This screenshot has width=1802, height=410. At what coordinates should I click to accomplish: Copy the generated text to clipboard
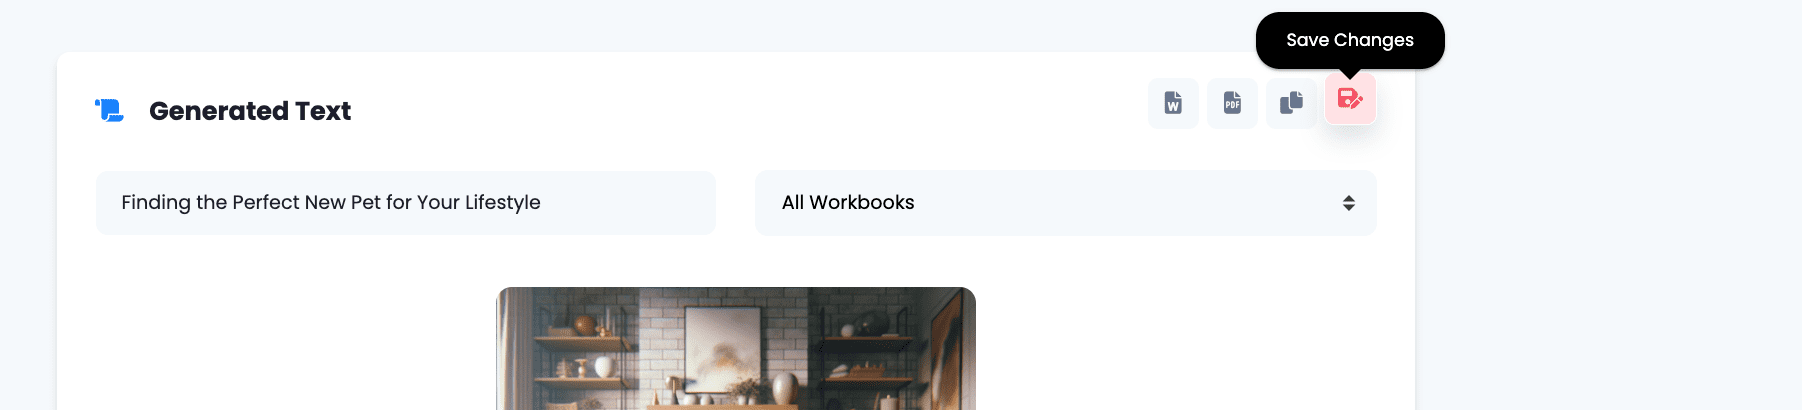pos(1291,103)
